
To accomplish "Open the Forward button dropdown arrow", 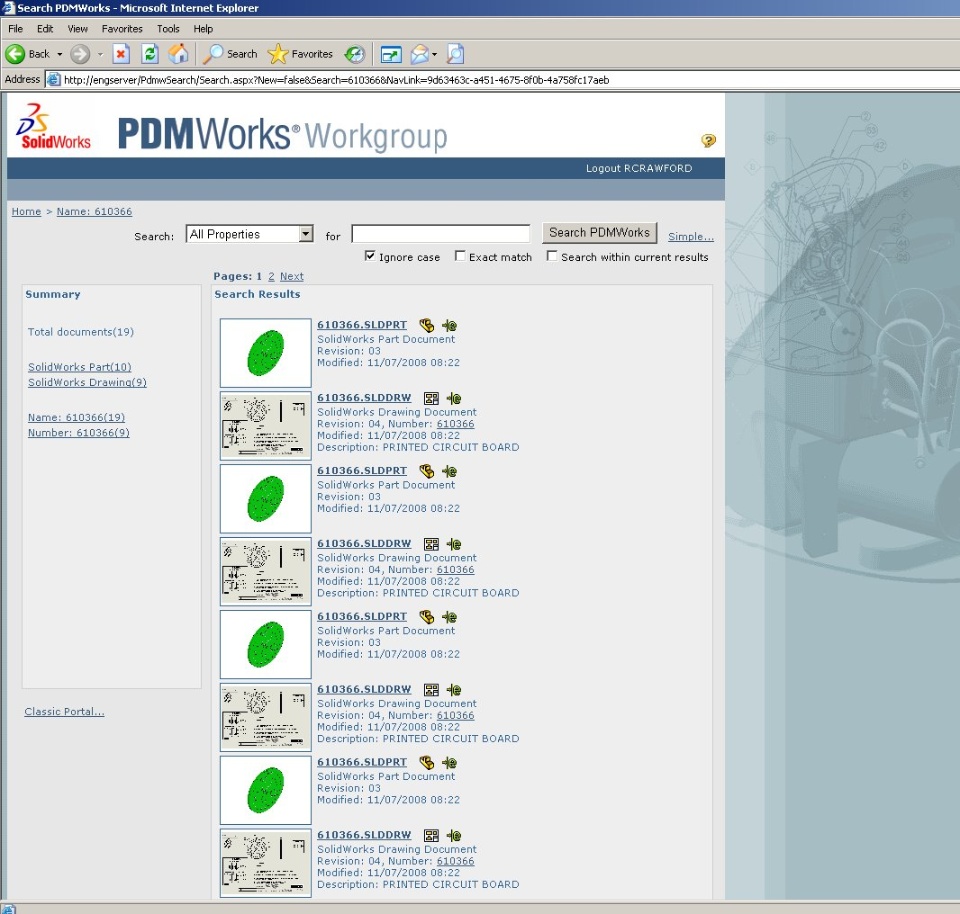I will (100, 54).
